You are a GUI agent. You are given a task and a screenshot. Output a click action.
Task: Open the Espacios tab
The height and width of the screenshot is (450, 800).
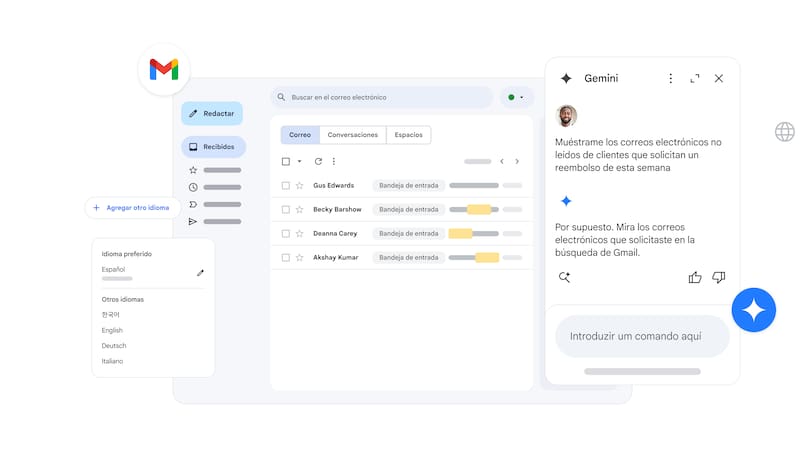pyautogui.click(x=408, y=135)
